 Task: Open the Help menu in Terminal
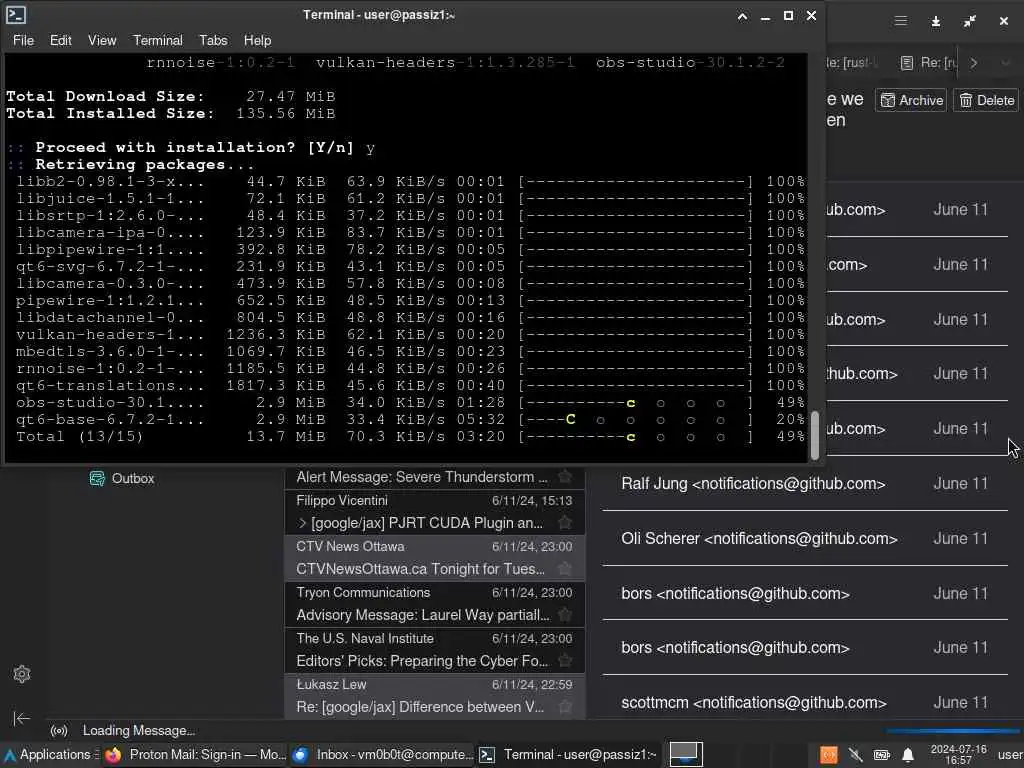pos(257,40)
